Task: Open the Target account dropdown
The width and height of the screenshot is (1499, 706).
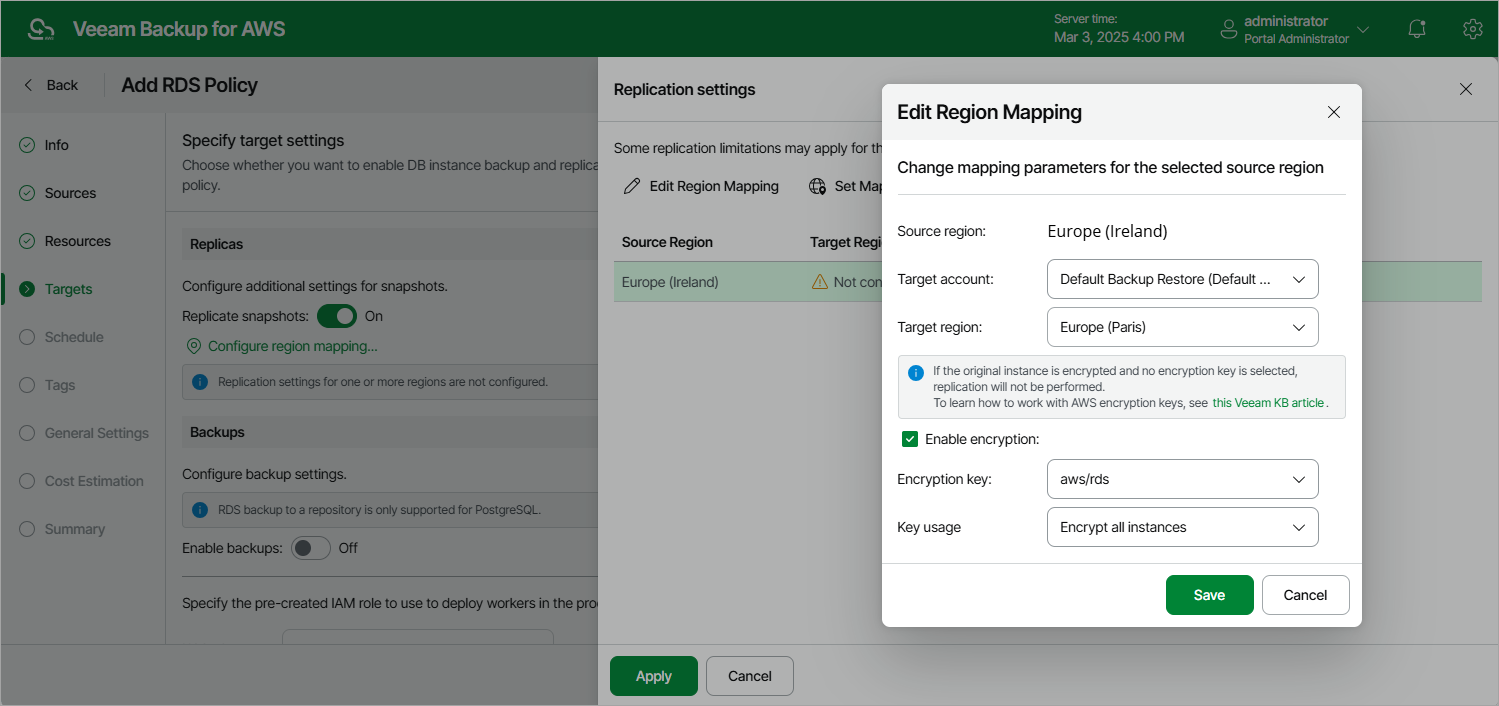Action: coord(1182,279)
